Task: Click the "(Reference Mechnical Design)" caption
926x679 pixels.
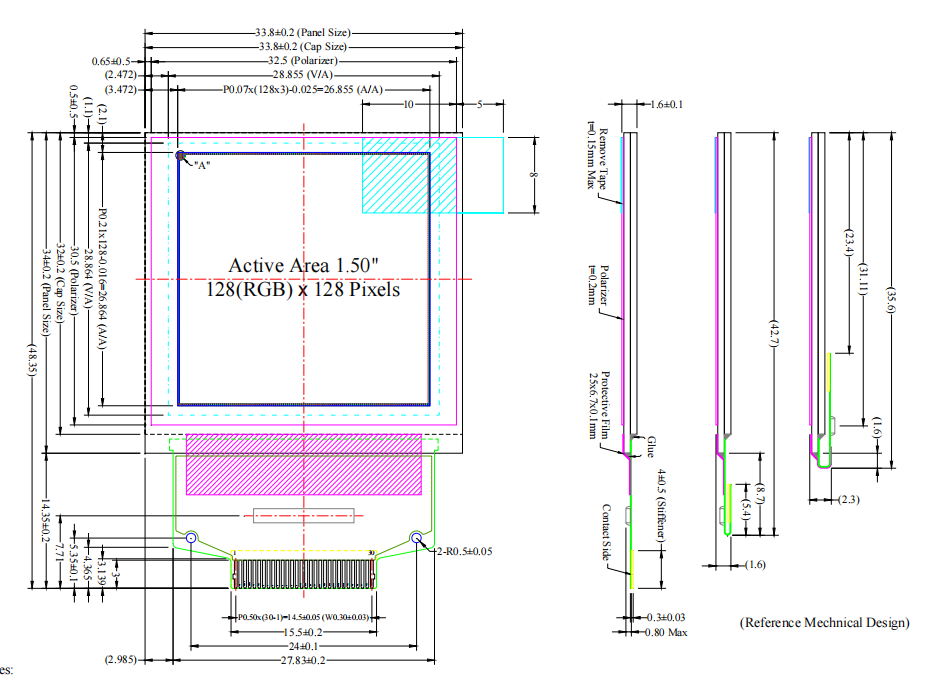Action: tap(824, 622)
